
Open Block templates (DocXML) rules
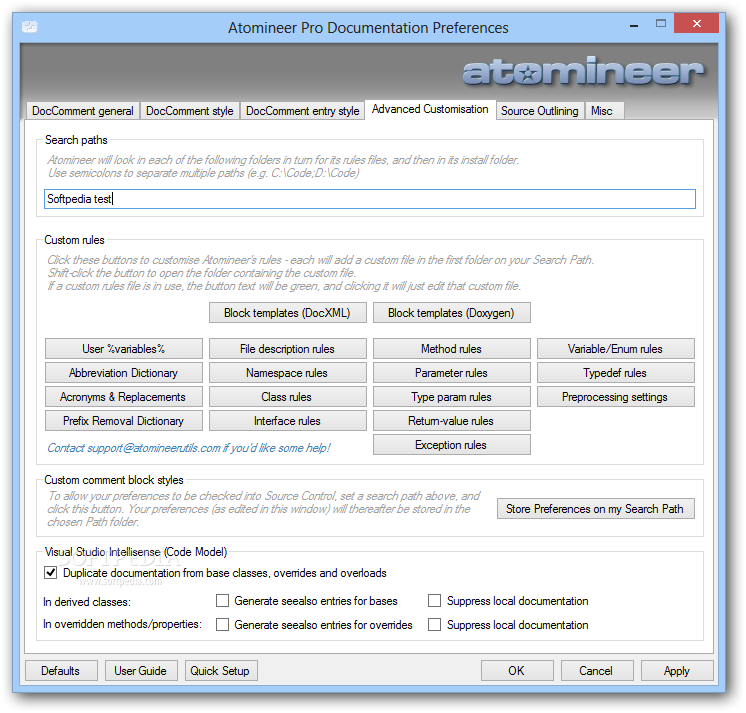coord(287,313)
